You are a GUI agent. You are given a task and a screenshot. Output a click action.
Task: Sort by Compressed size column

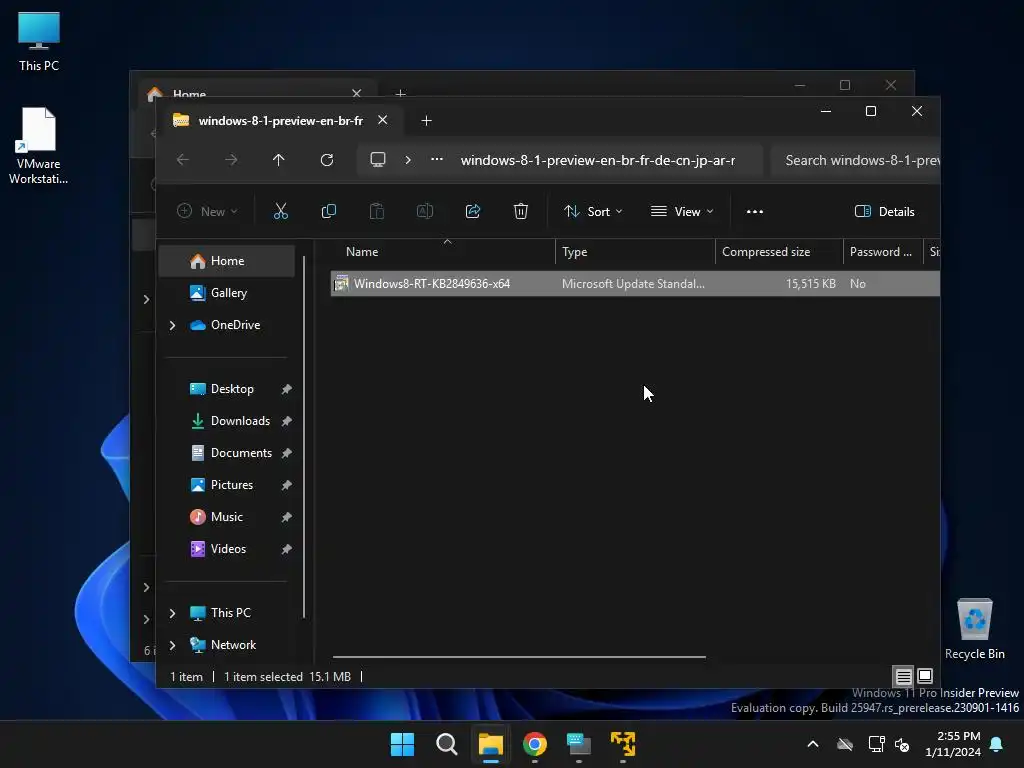[779, 252]
